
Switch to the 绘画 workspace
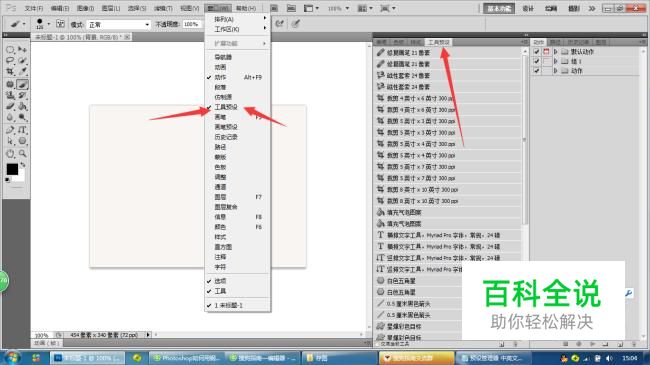[x=551, y=8]
